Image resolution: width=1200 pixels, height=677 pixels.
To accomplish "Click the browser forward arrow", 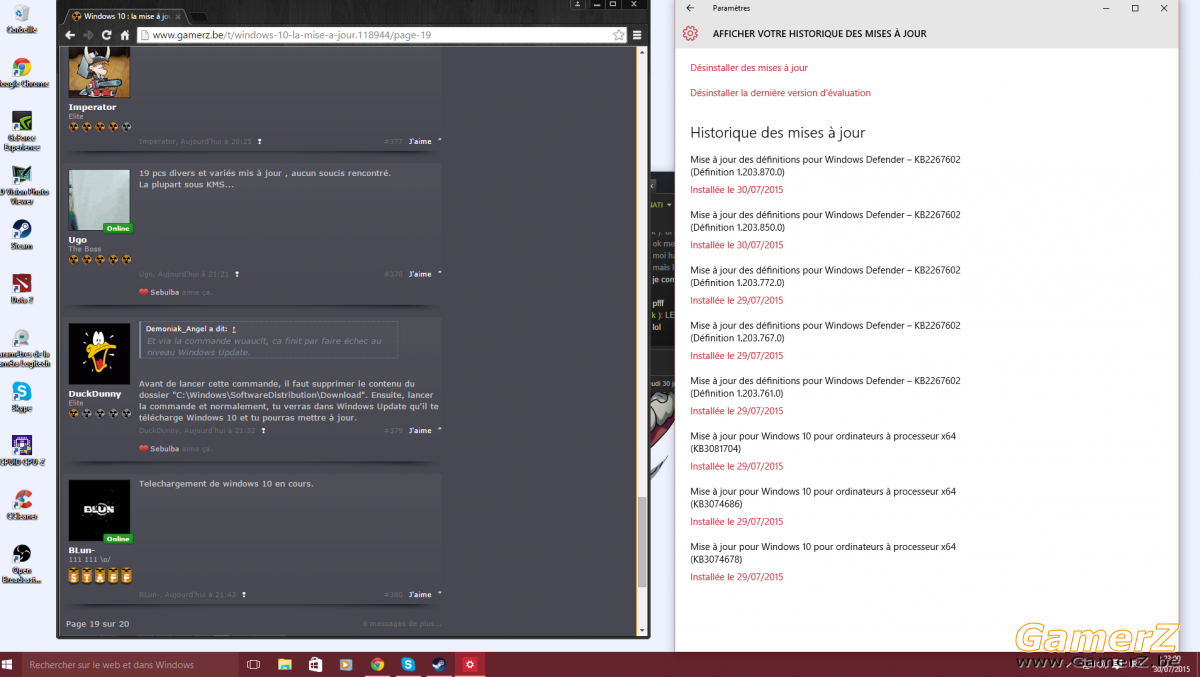I will [x=88, y=35].
